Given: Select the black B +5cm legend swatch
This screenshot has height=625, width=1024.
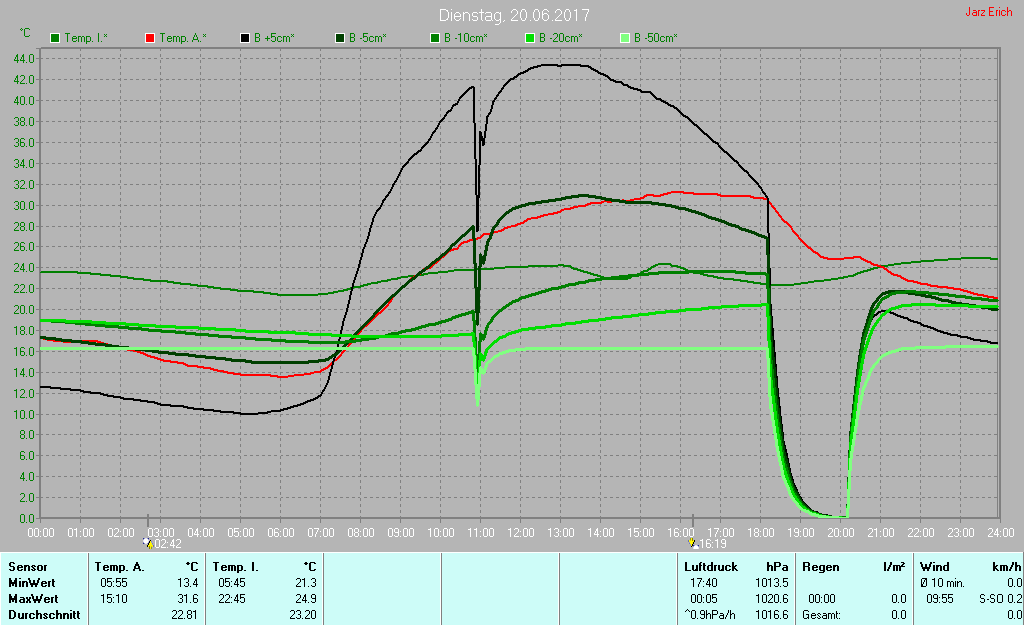Looking at the screenshot, I should [x=245, y=38].
